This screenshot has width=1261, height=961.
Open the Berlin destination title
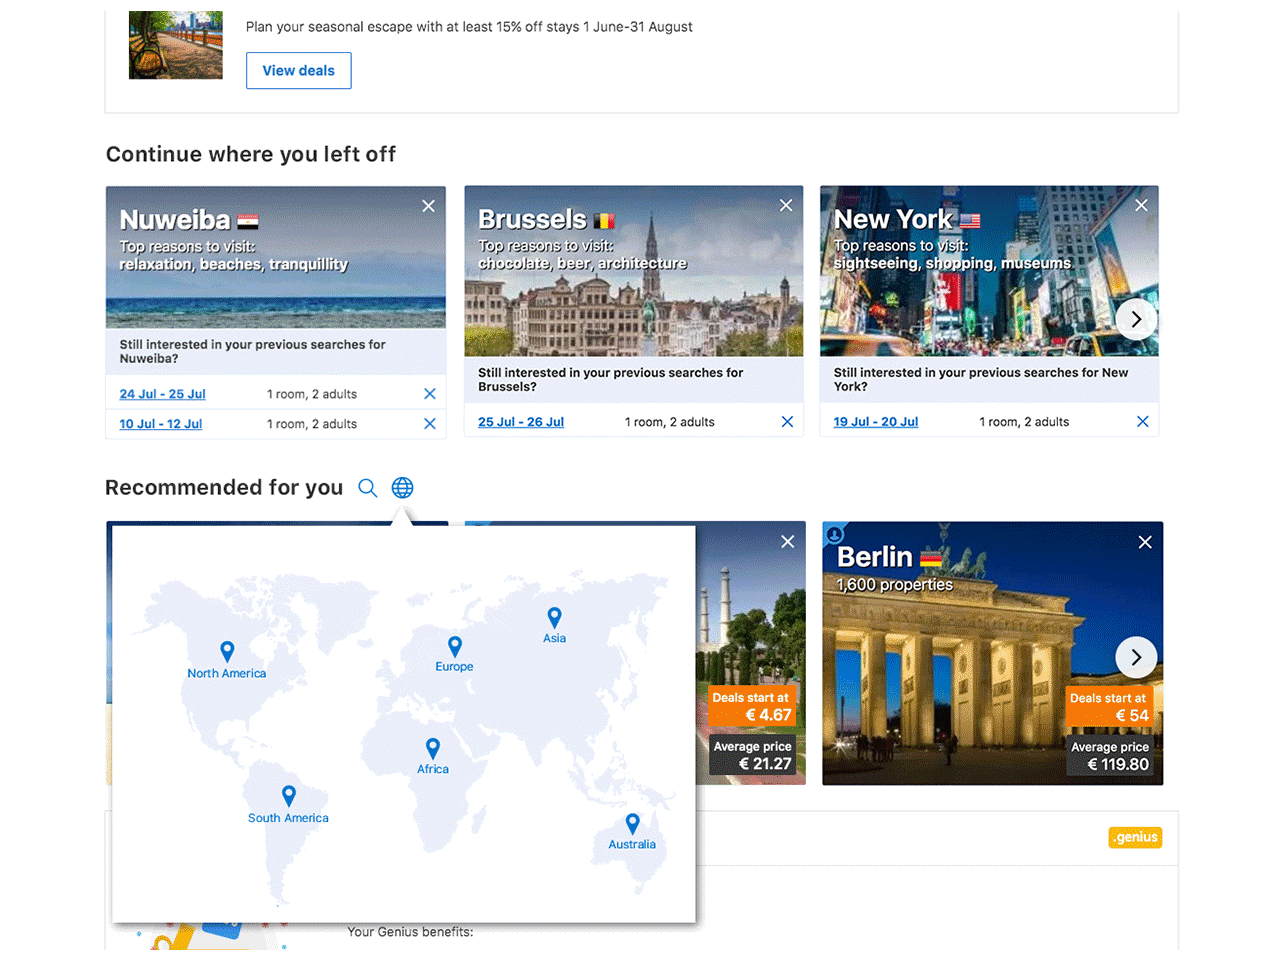pyautogui.click(x=875, y=557)
